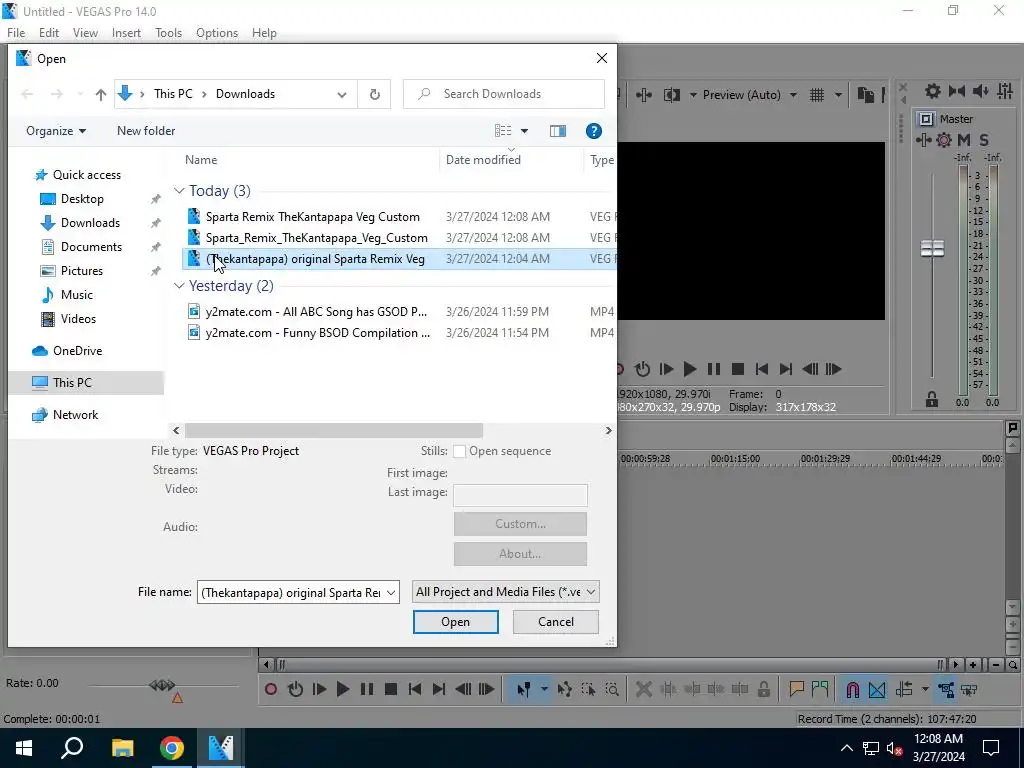This screenshot has width=1024, height=768.
Task: Select the Envelope Edit tool
Action: pyautogui.click(x=565, y=689)
